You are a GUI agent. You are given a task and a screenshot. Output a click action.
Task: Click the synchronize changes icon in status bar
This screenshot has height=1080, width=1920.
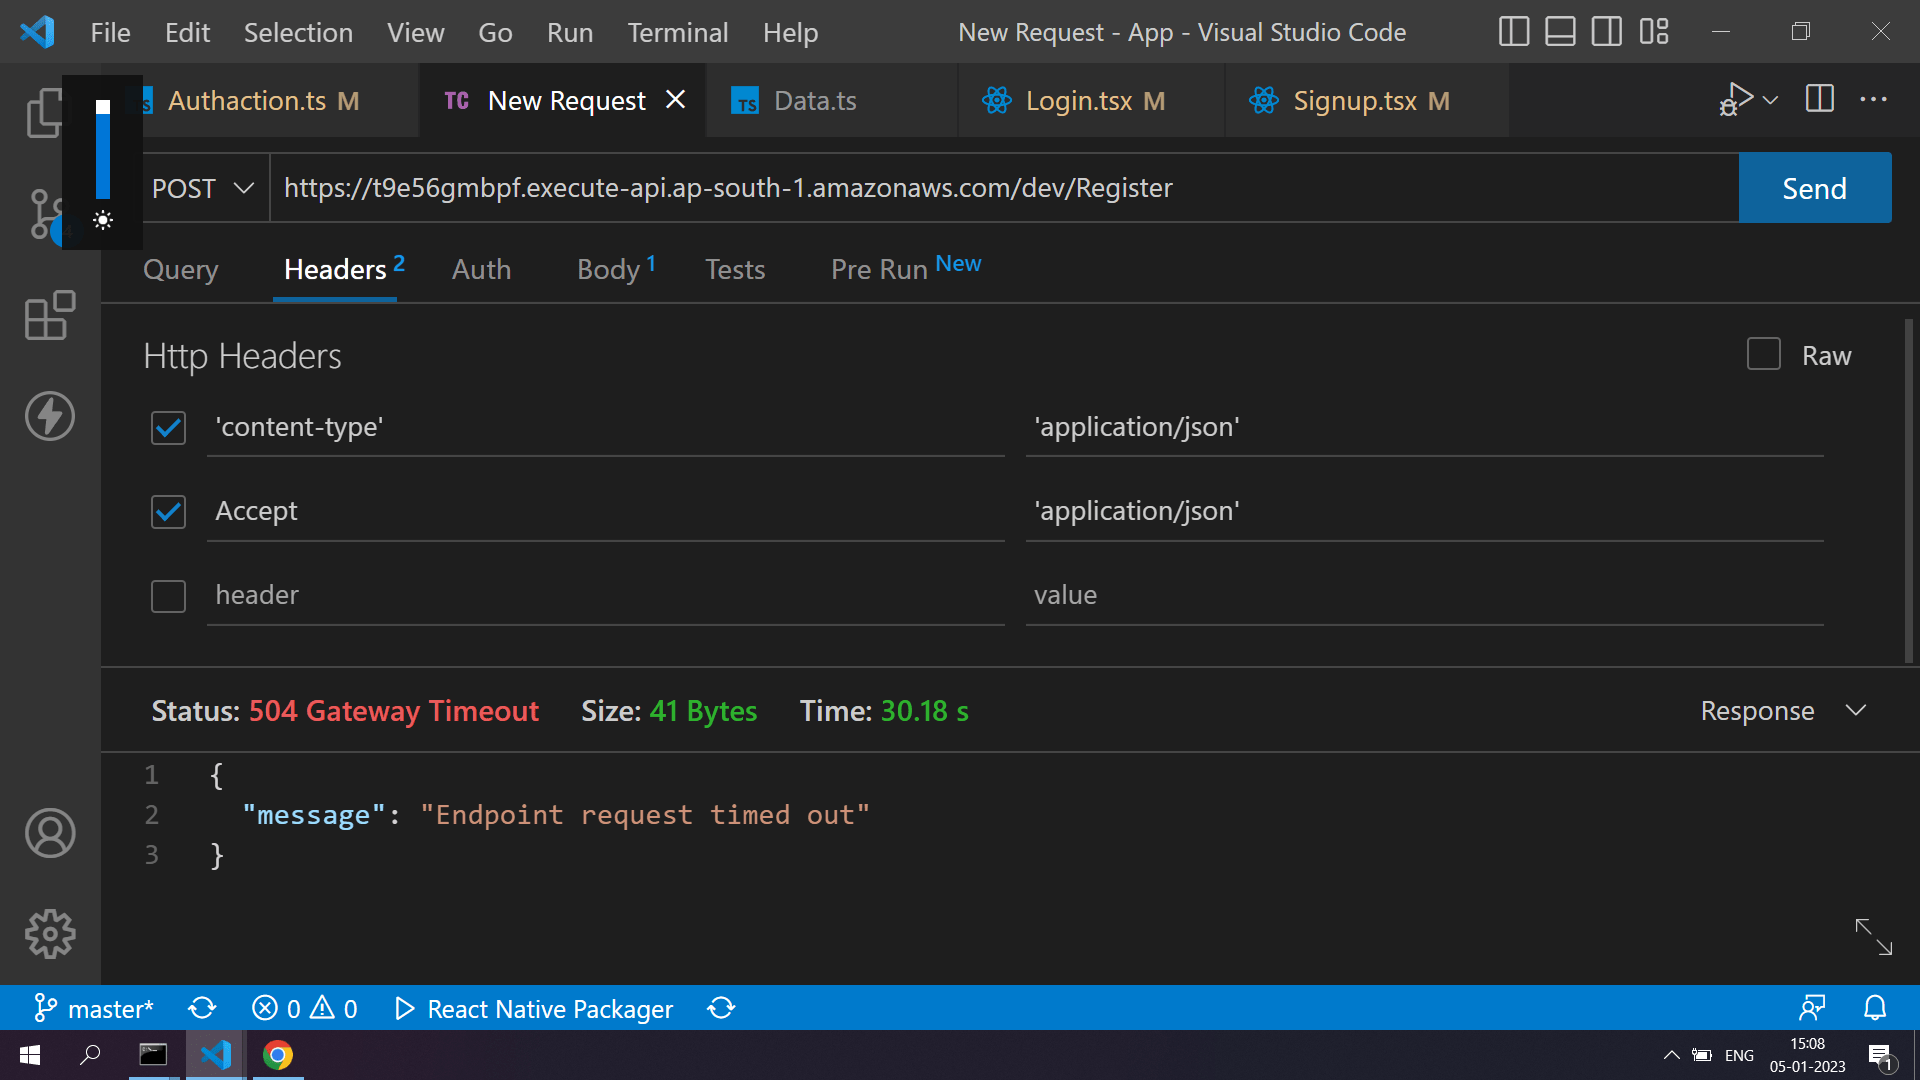(x=202, y=1008)
